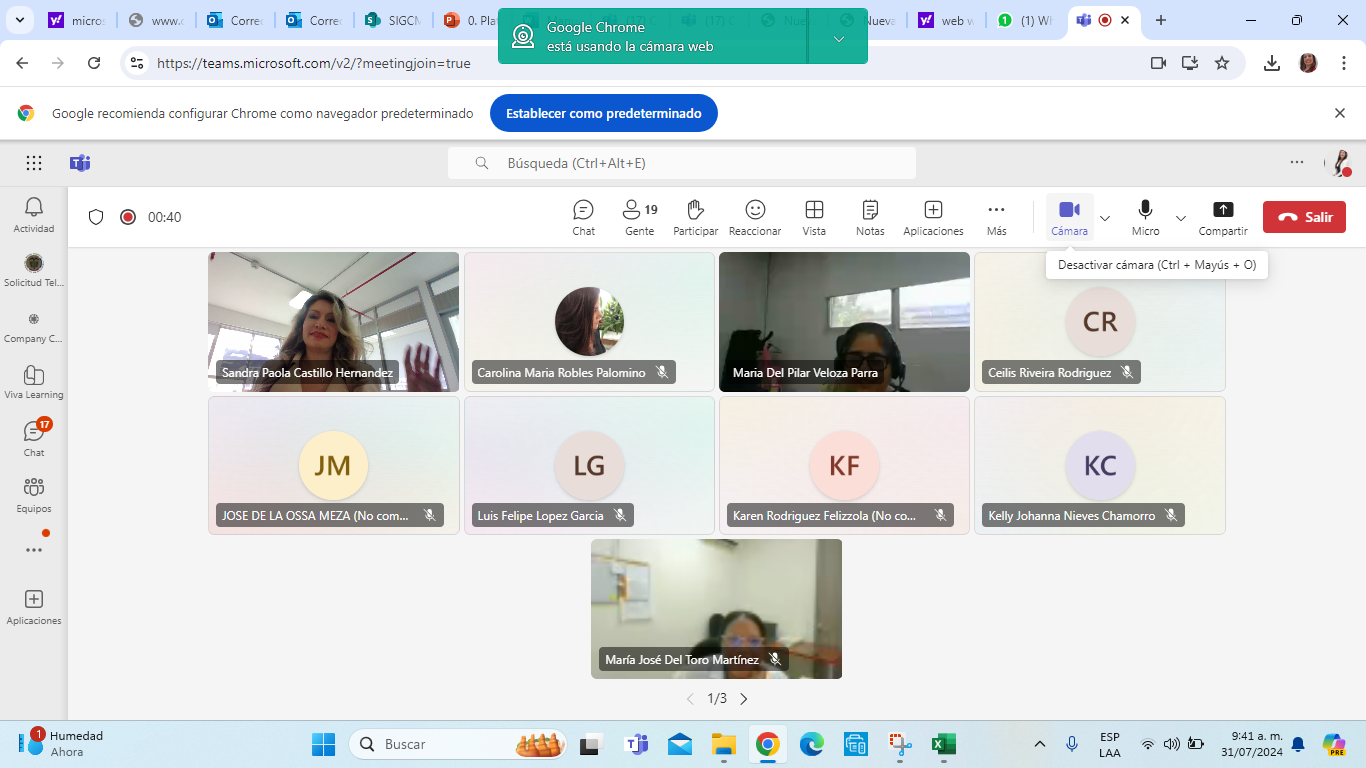Raise hand with Participar
The height and width of the screenshot is (768, 1366).
click(x=696, y=218)
